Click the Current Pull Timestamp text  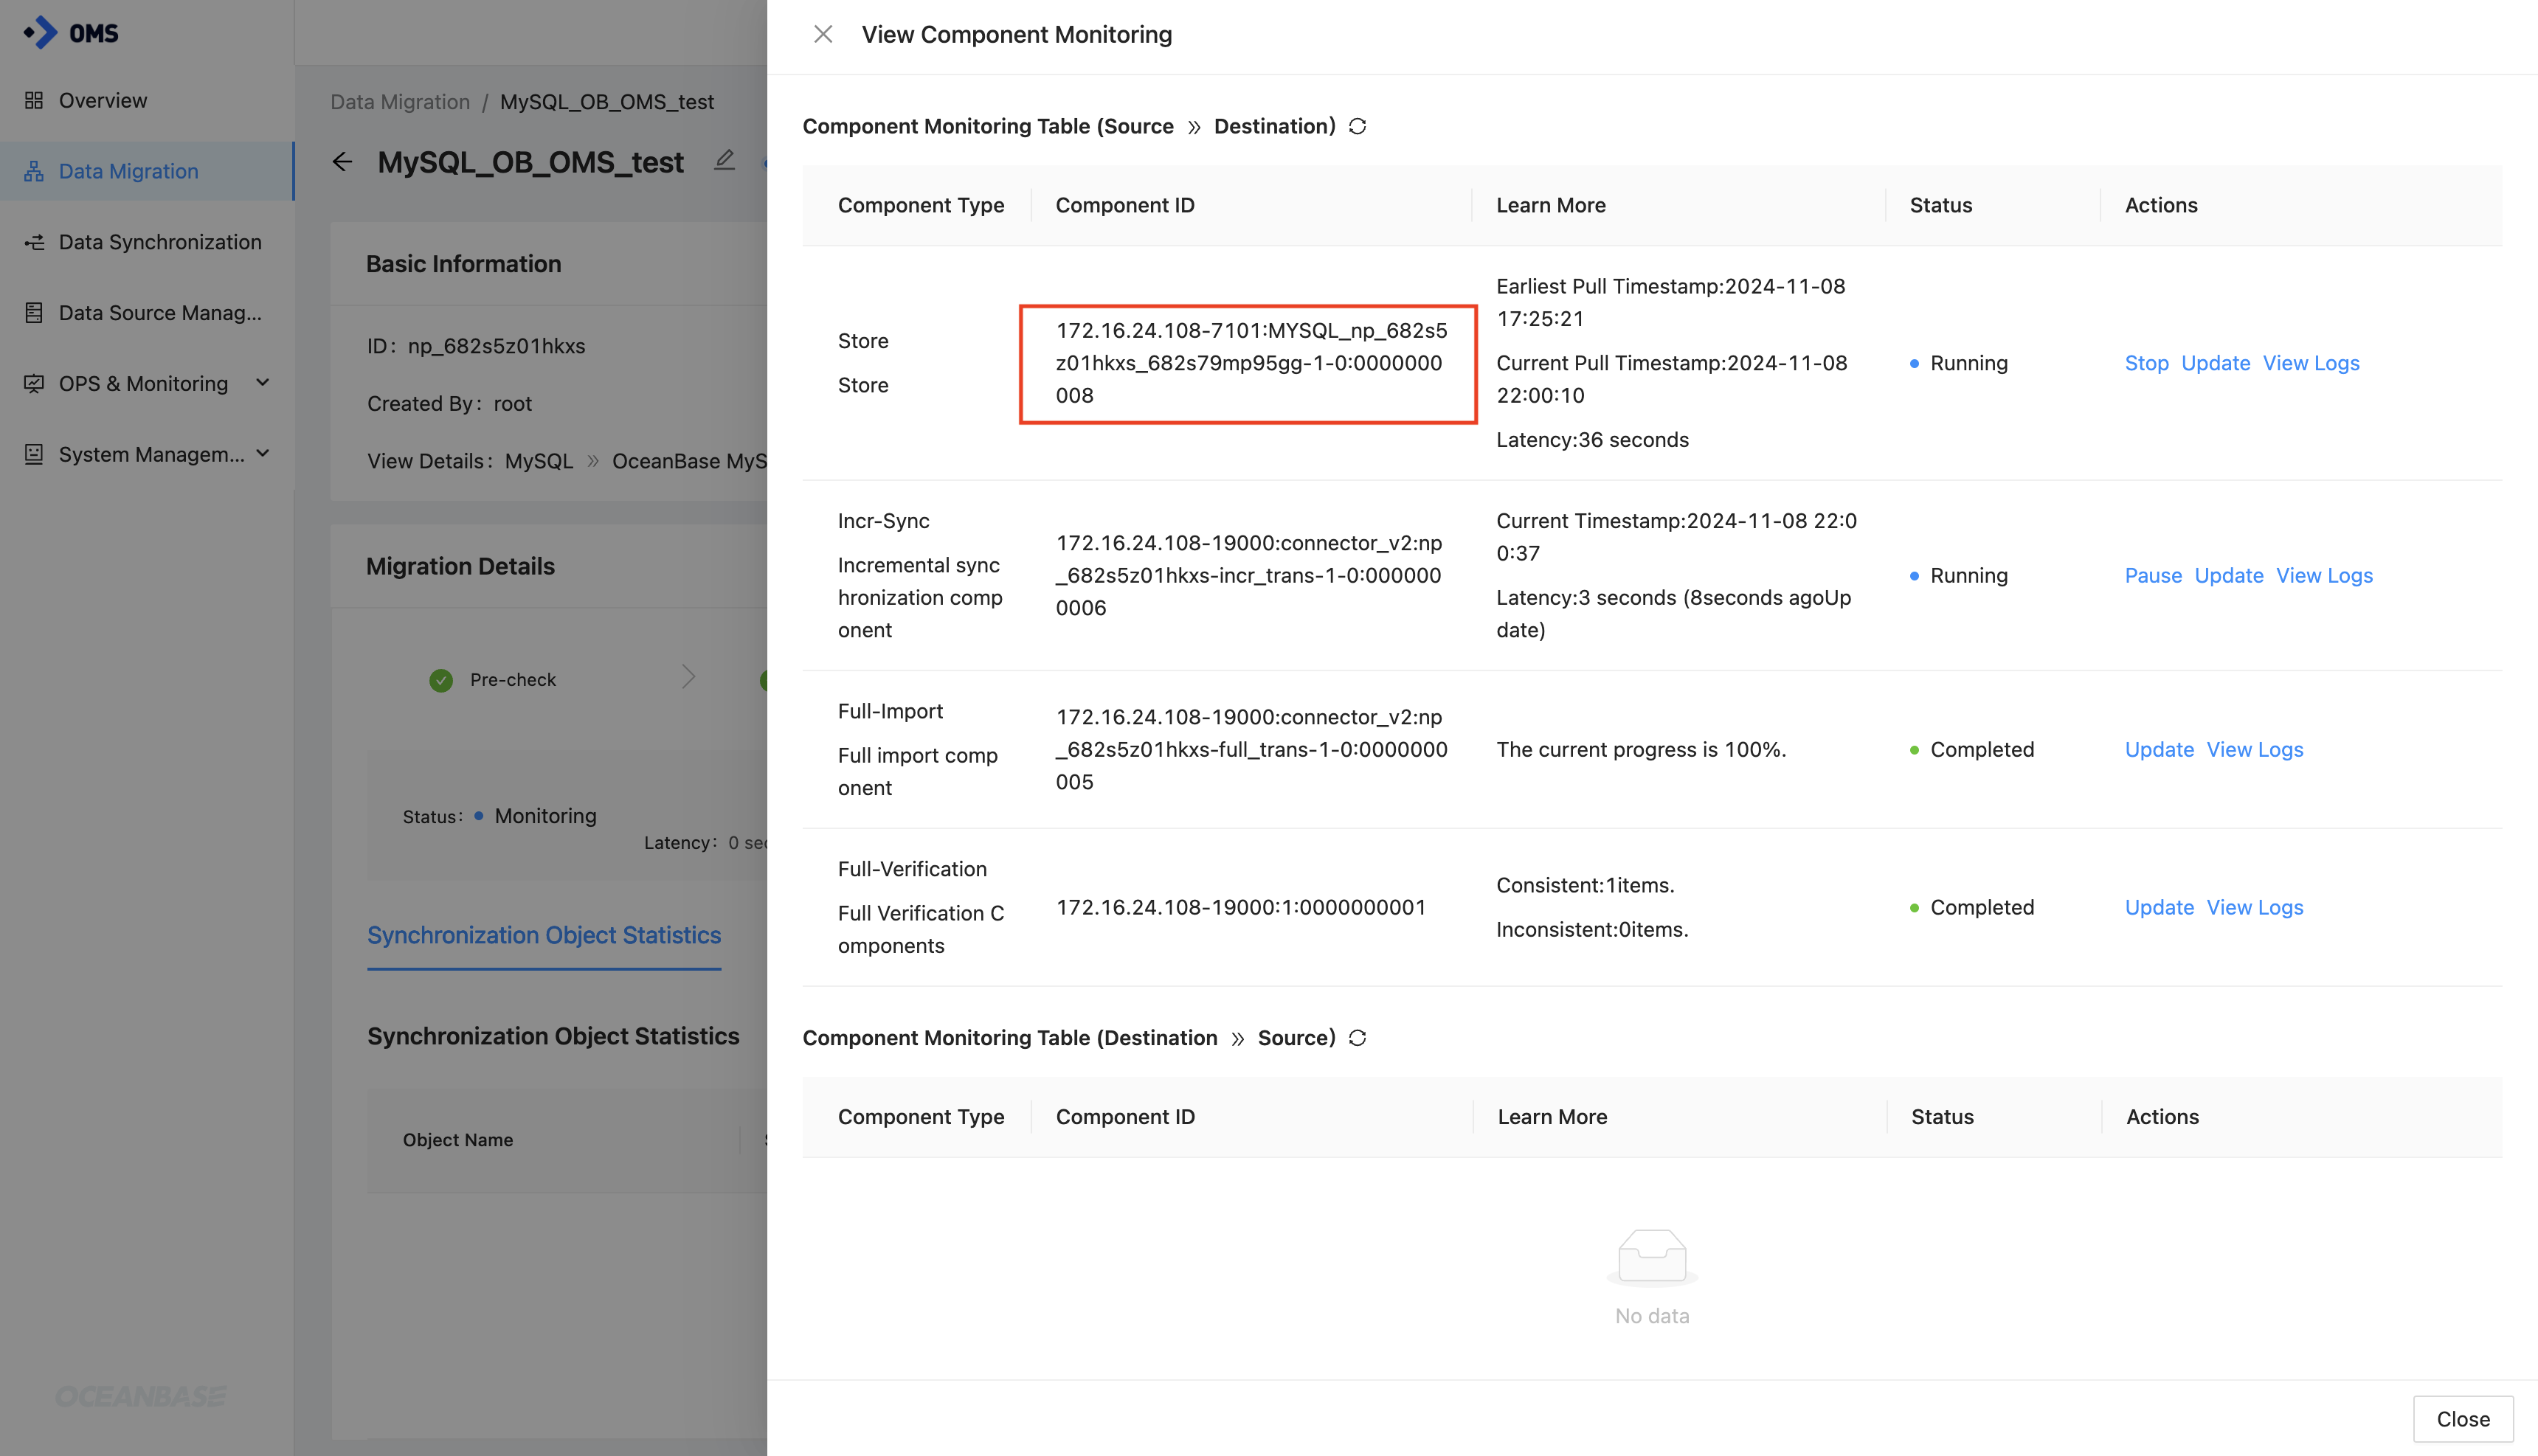click(x=1672, y=379)
